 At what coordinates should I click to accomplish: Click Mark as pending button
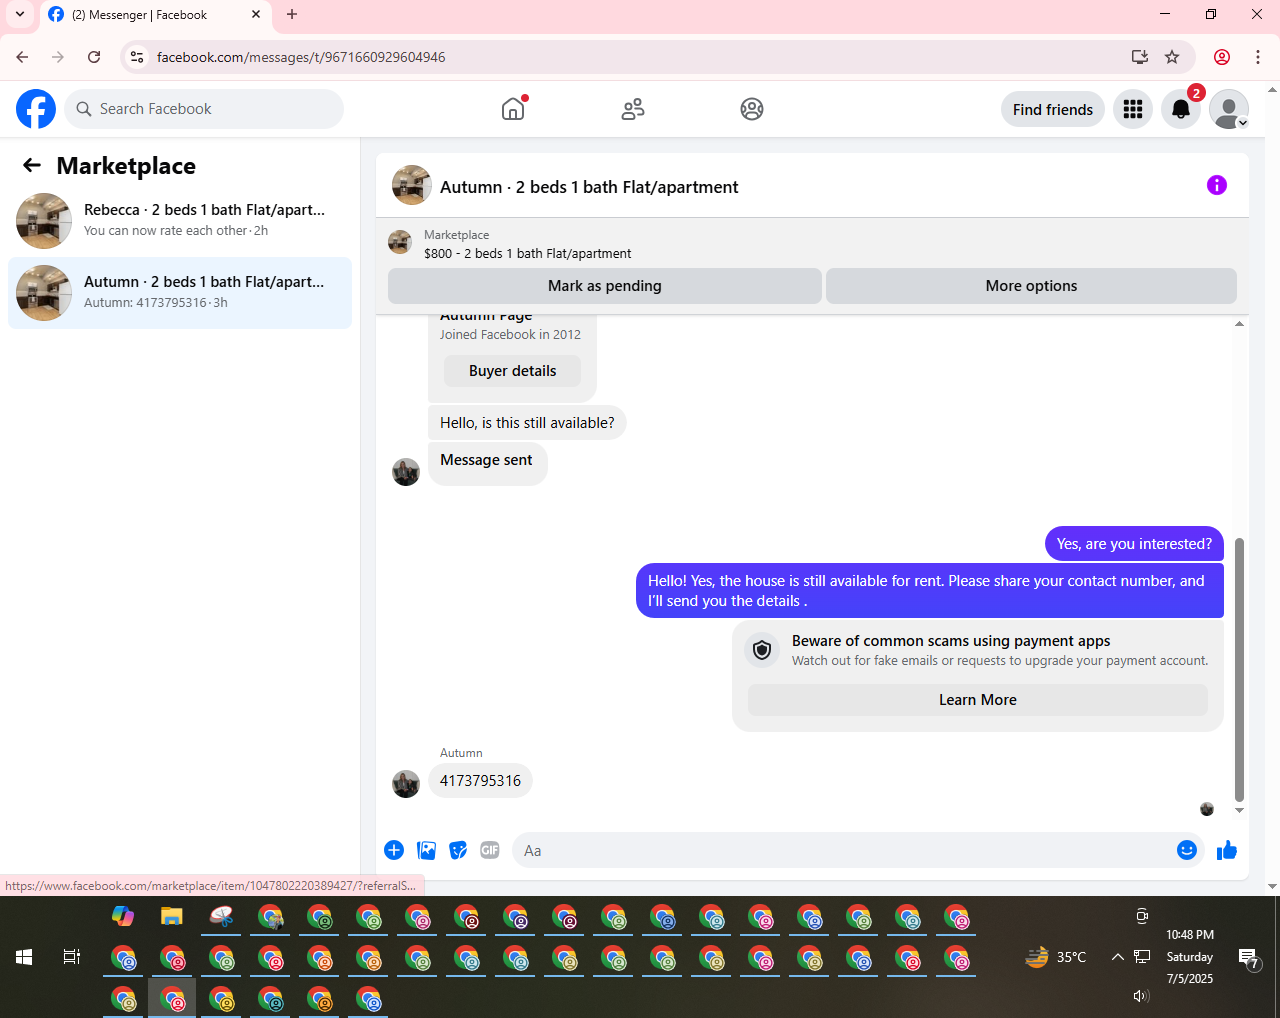pos(605,286)
